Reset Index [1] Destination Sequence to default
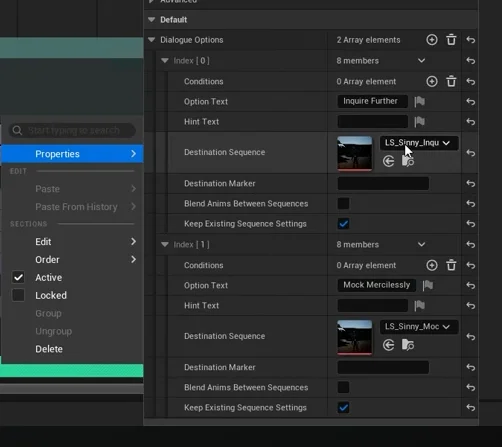This screenshot has height=447, width=502. coord(470,337)
